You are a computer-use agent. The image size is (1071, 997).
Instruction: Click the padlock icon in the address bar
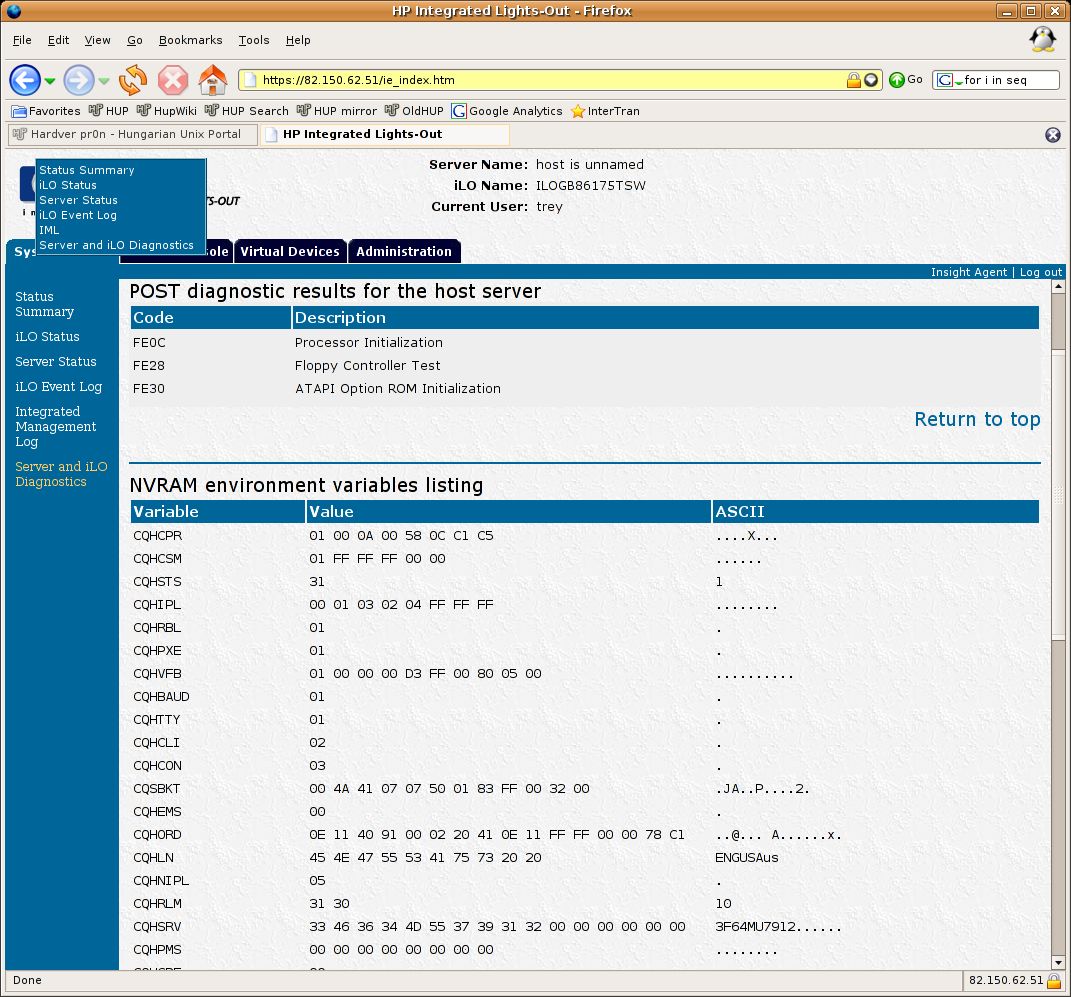[x=854, y=80]
